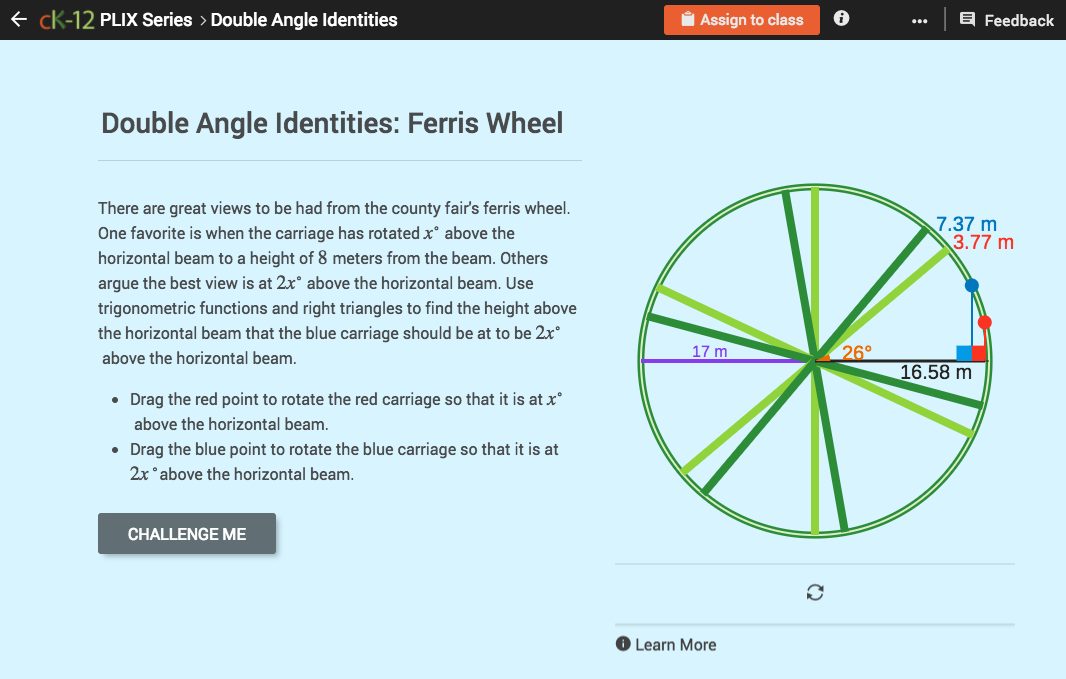Open the info icon beside Assign to class
This screenshot has height=679, width=1066.
[841, 18]
